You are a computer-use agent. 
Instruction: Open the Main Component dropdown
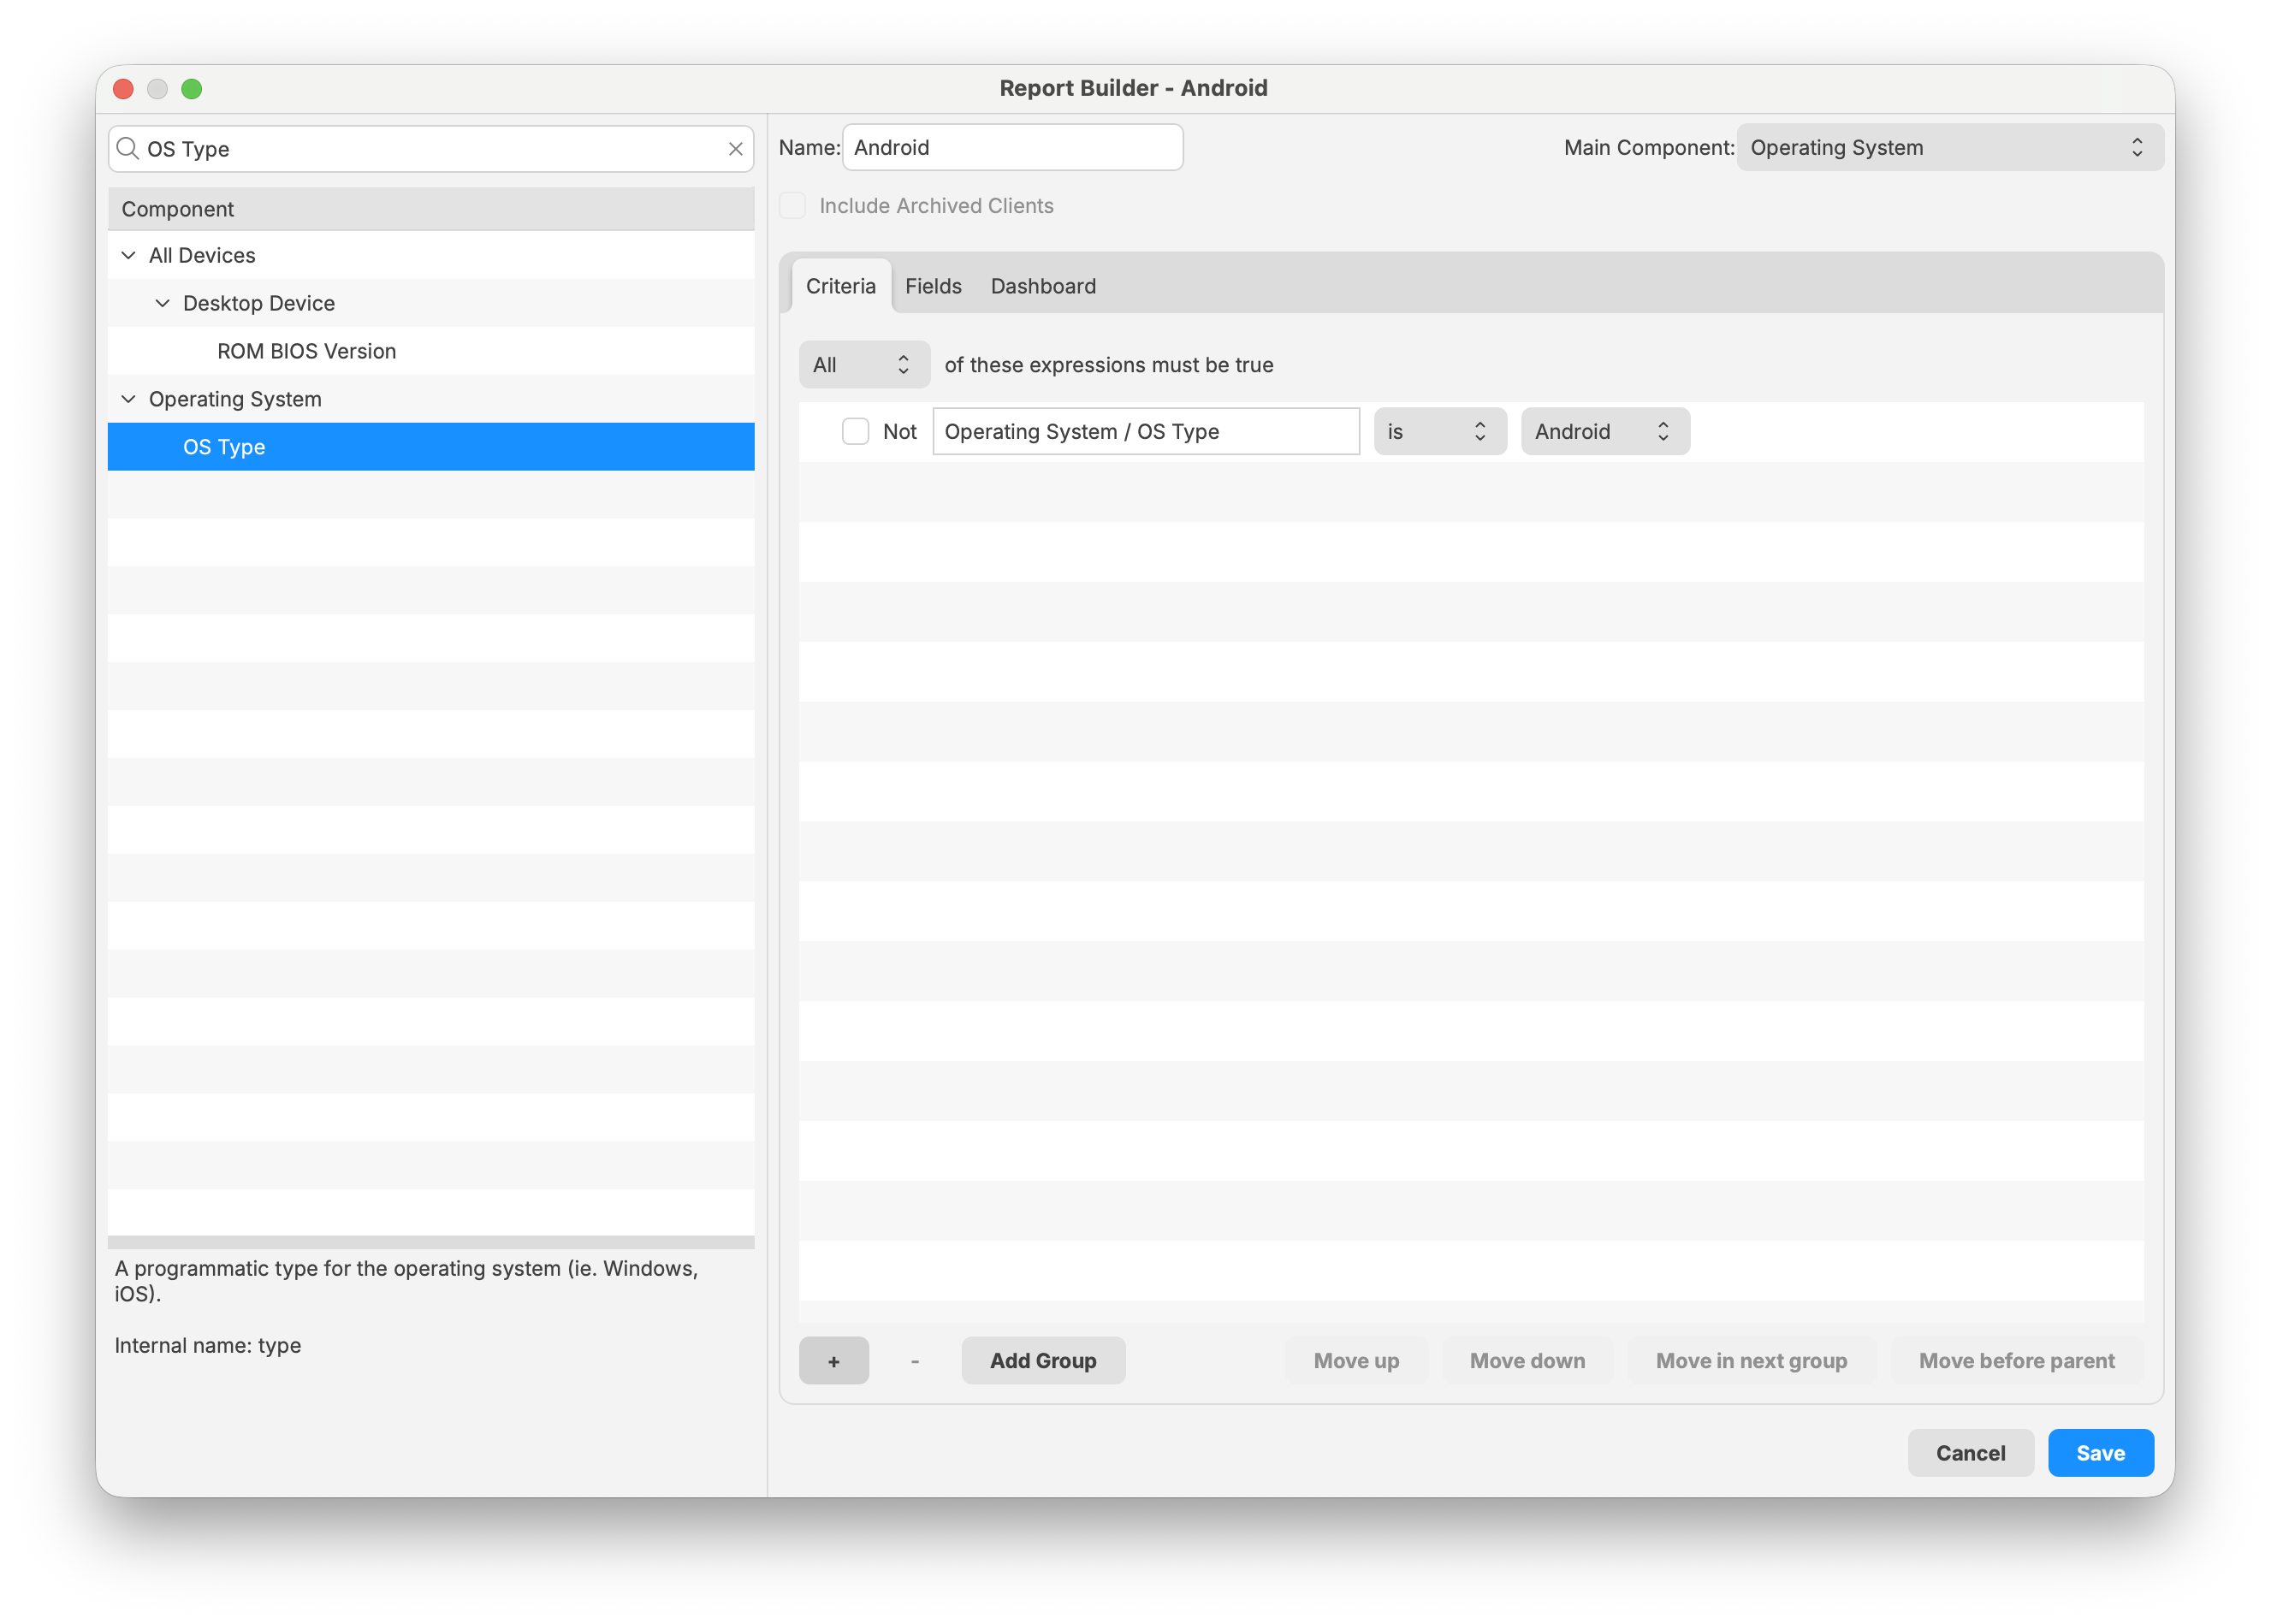pos(1949,147)
